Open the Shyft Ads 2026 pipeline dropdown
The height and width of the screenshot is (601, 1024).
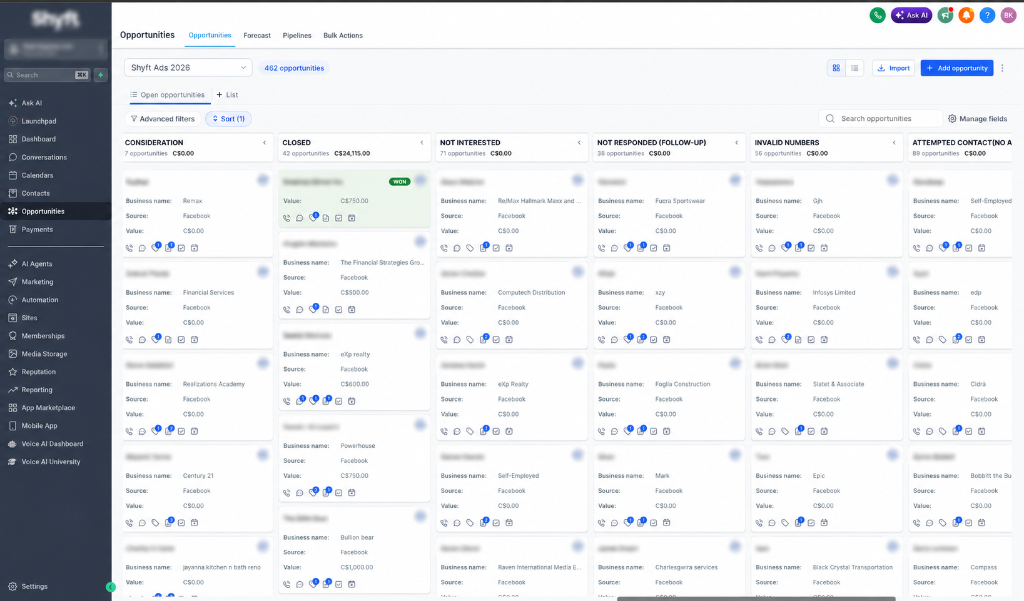click(188, 68)
